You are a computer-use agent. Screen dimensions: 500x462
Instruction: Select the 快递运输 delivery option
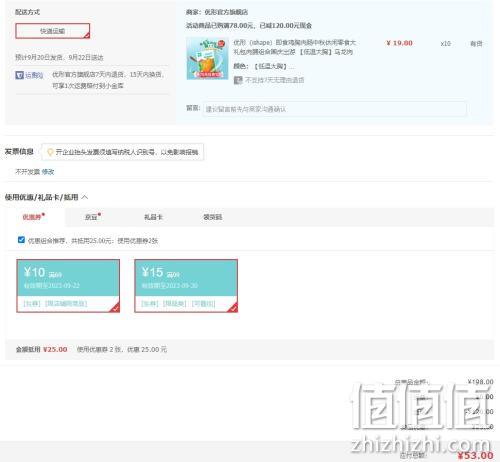click(53, 31)
